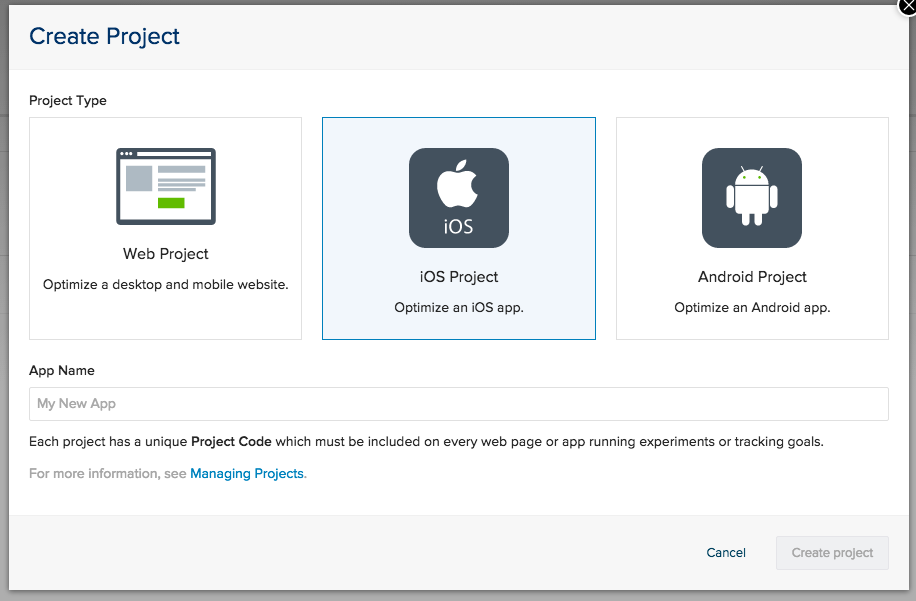This screenshot has height=601, width=916.
Task: Click the 'Optimize an Android app.' description
Action: pyautogui.click(x=752, y=308)
